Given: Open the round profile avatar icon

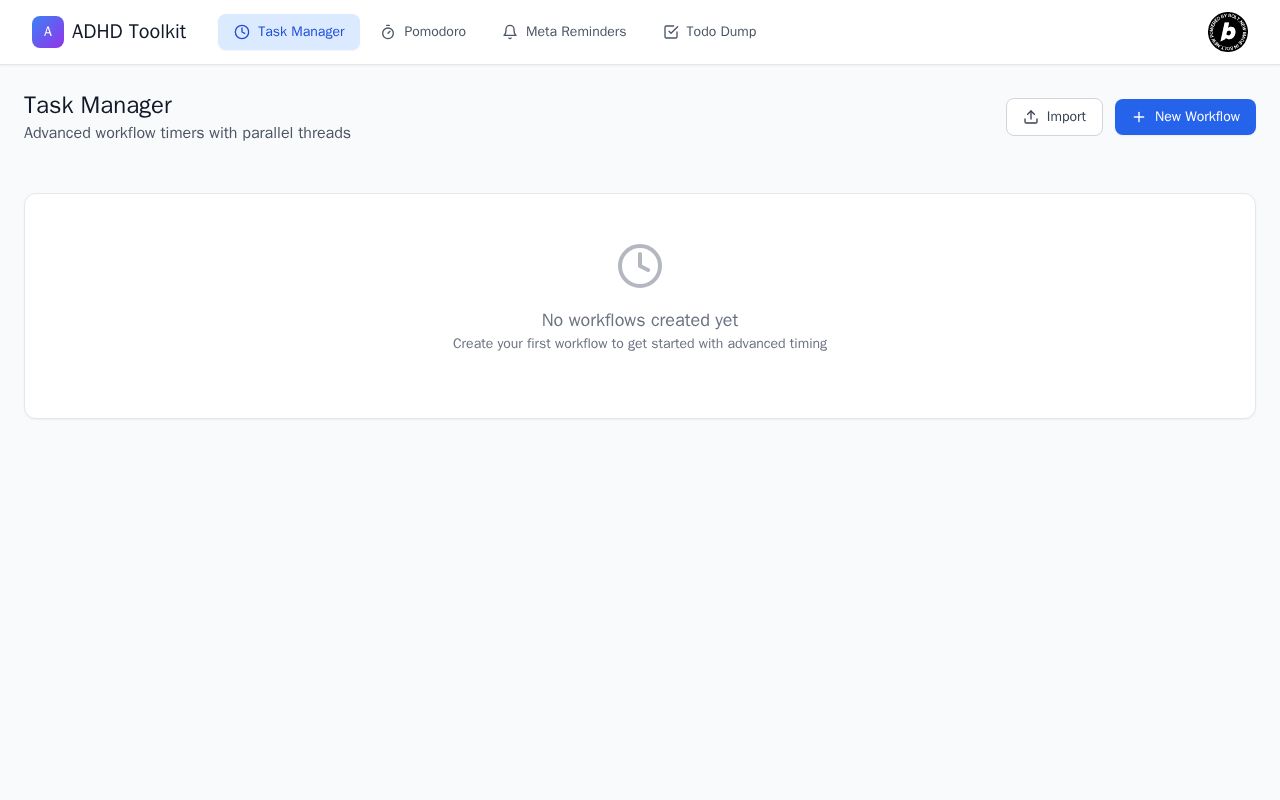Looking at the screenshot, I should coord(1228,32).
